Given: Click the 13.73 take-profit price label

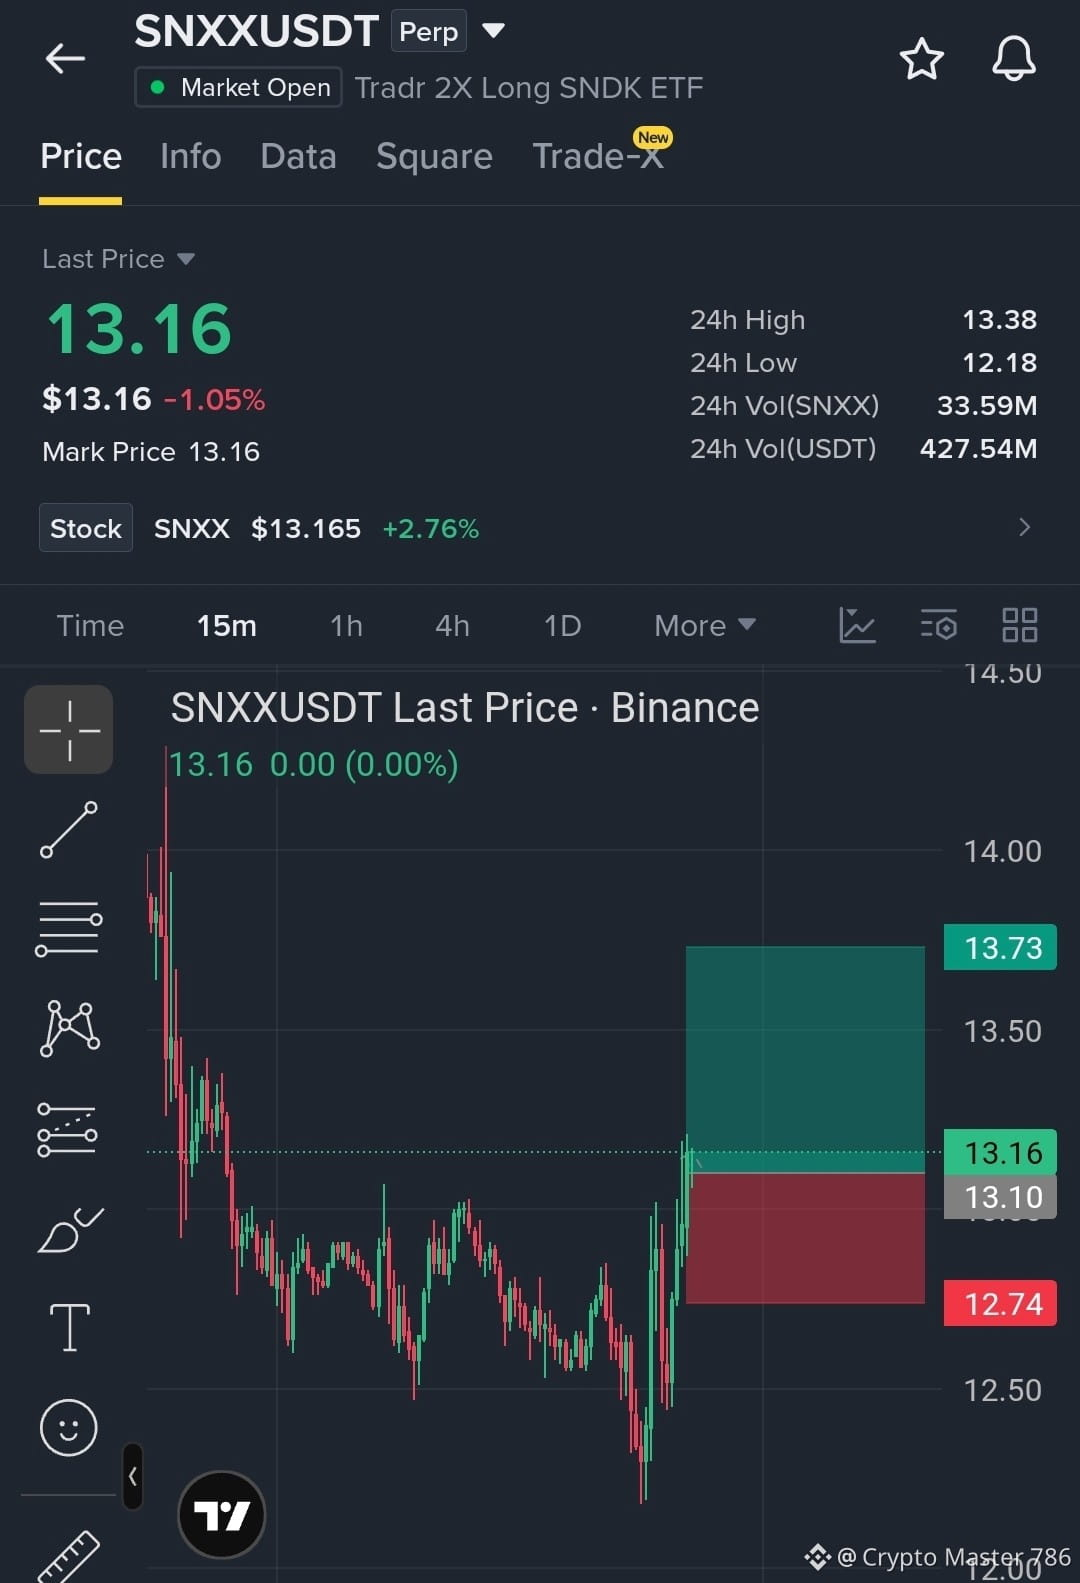Looking at the screenshot, I should pyautogui.click(x=1000, y=947).
